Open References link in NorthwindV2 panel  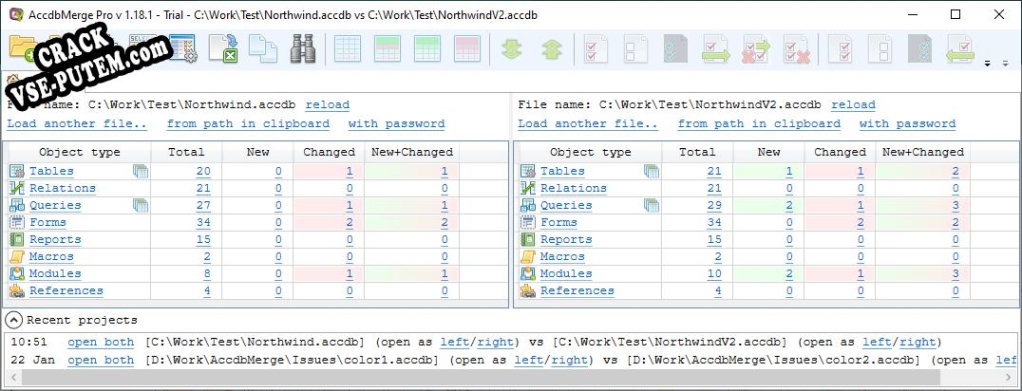577,291
